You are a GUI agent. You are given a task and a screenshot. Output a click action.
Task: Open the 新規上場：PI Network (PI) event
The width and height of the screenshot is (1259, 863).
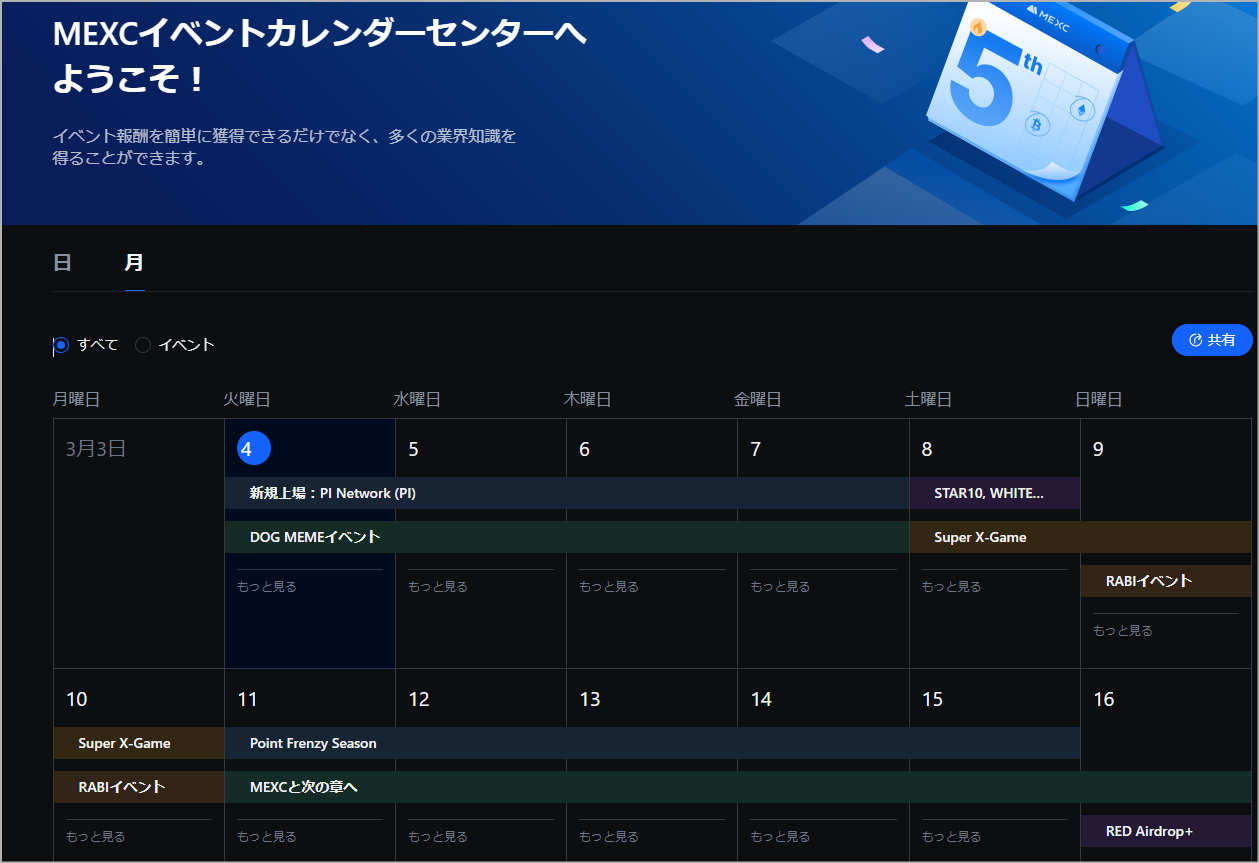tap(333, 493)
